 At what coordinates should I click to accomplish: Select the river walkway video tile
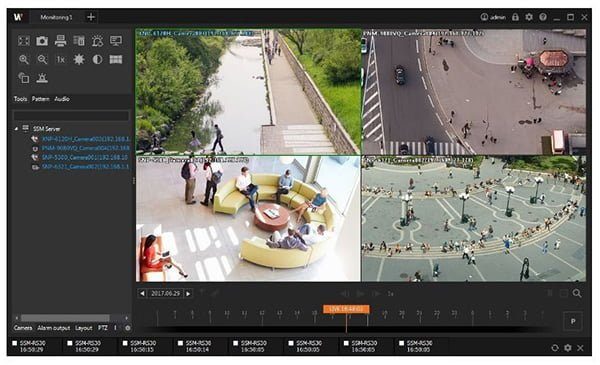(x=248, y=92)
